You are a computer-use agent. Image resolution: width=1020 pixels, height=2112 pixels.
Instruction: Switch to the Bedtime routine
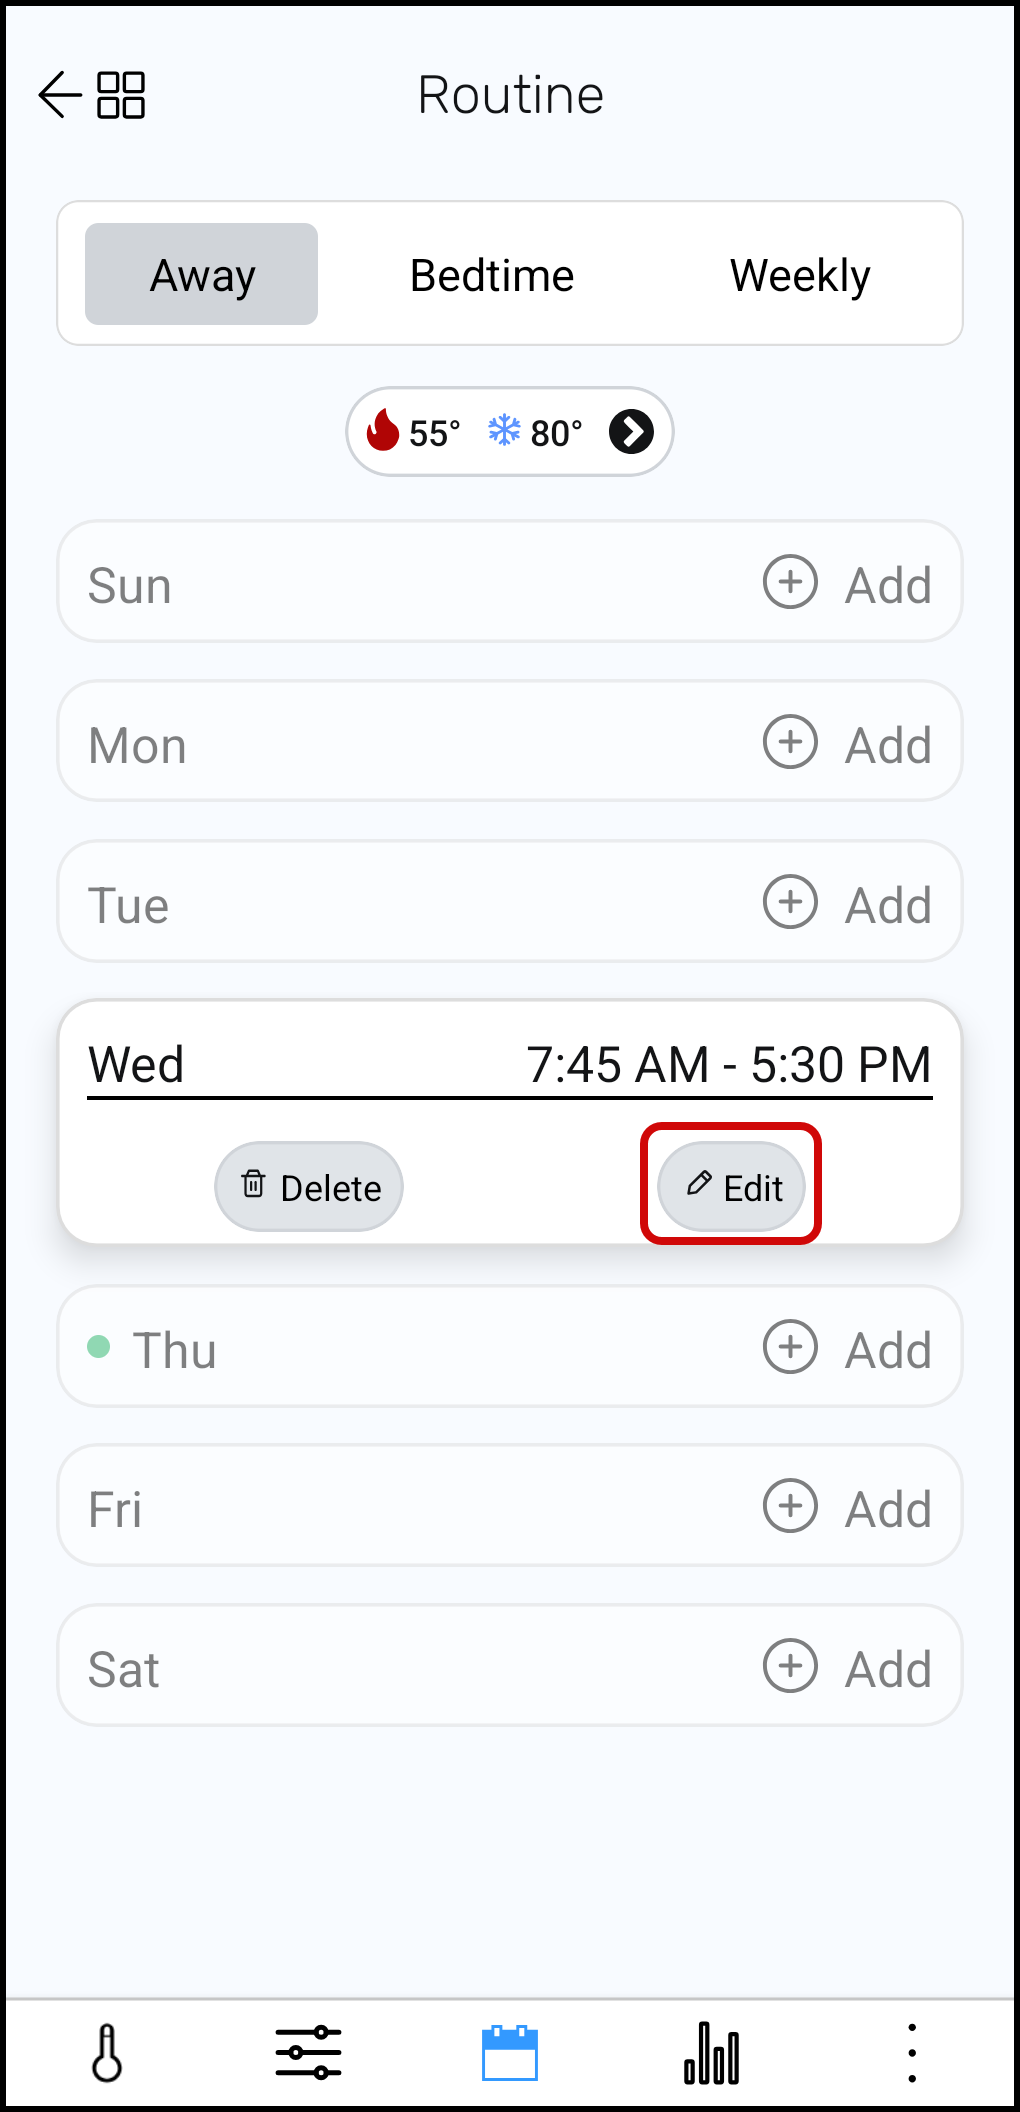(492, 275)
